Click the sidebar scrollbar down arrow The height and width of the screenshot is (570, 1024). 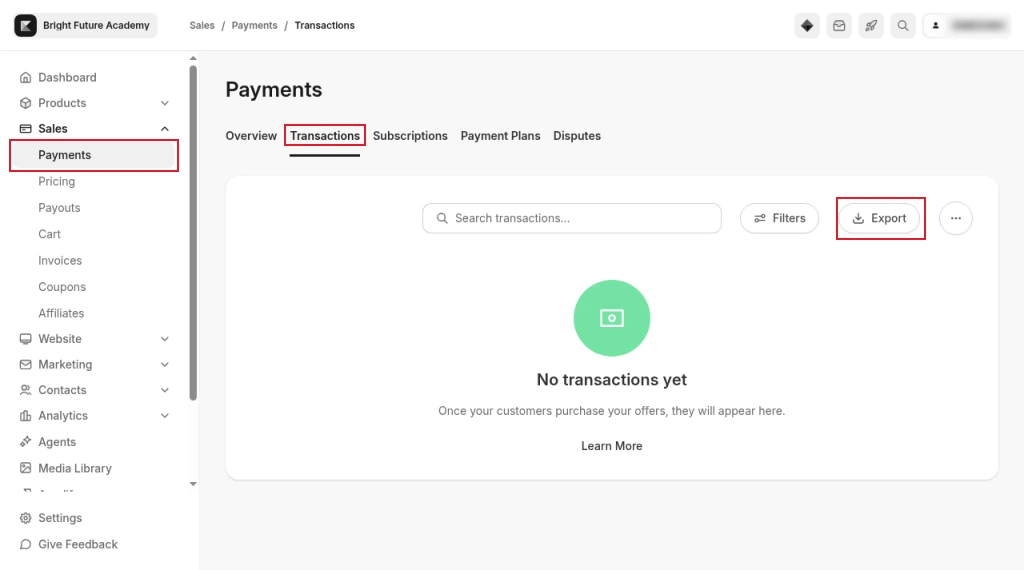click(193, 484)
